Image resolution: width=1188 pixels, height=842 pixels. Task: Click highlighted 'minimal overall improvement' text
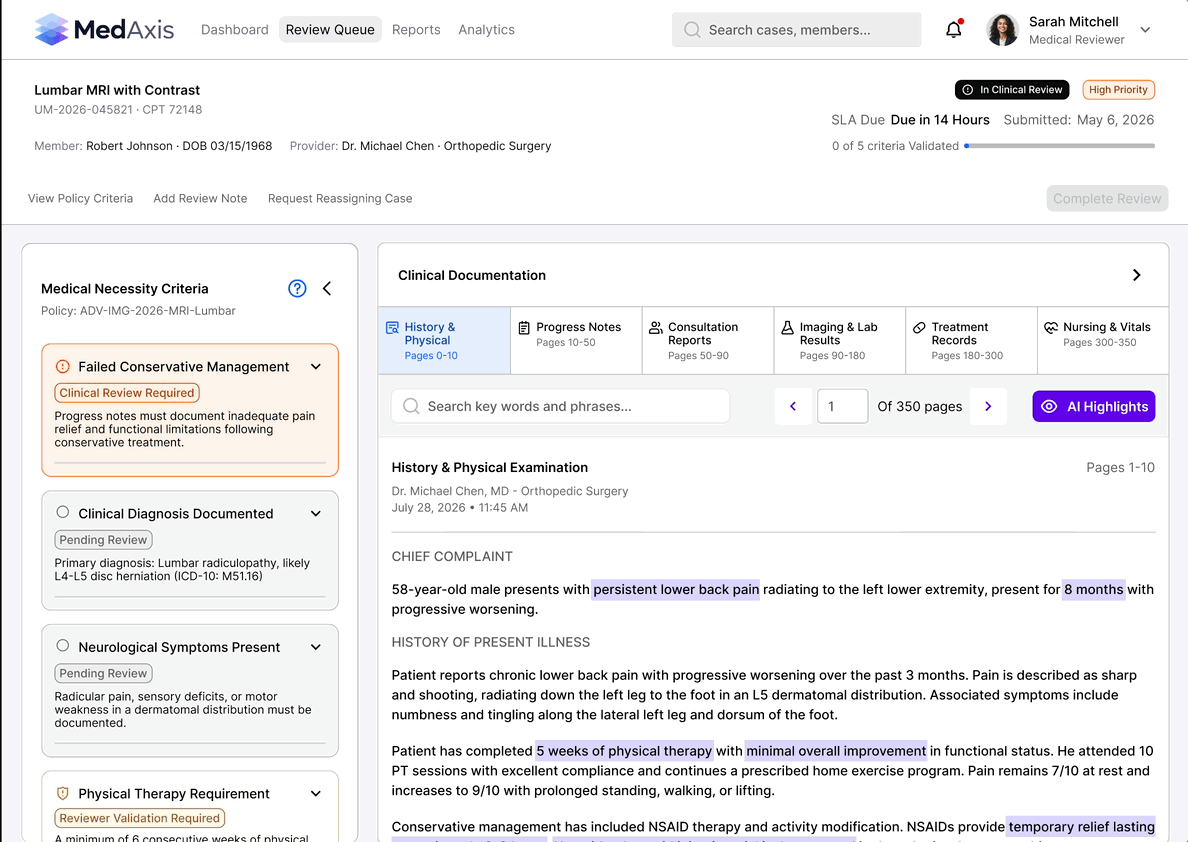836,751
